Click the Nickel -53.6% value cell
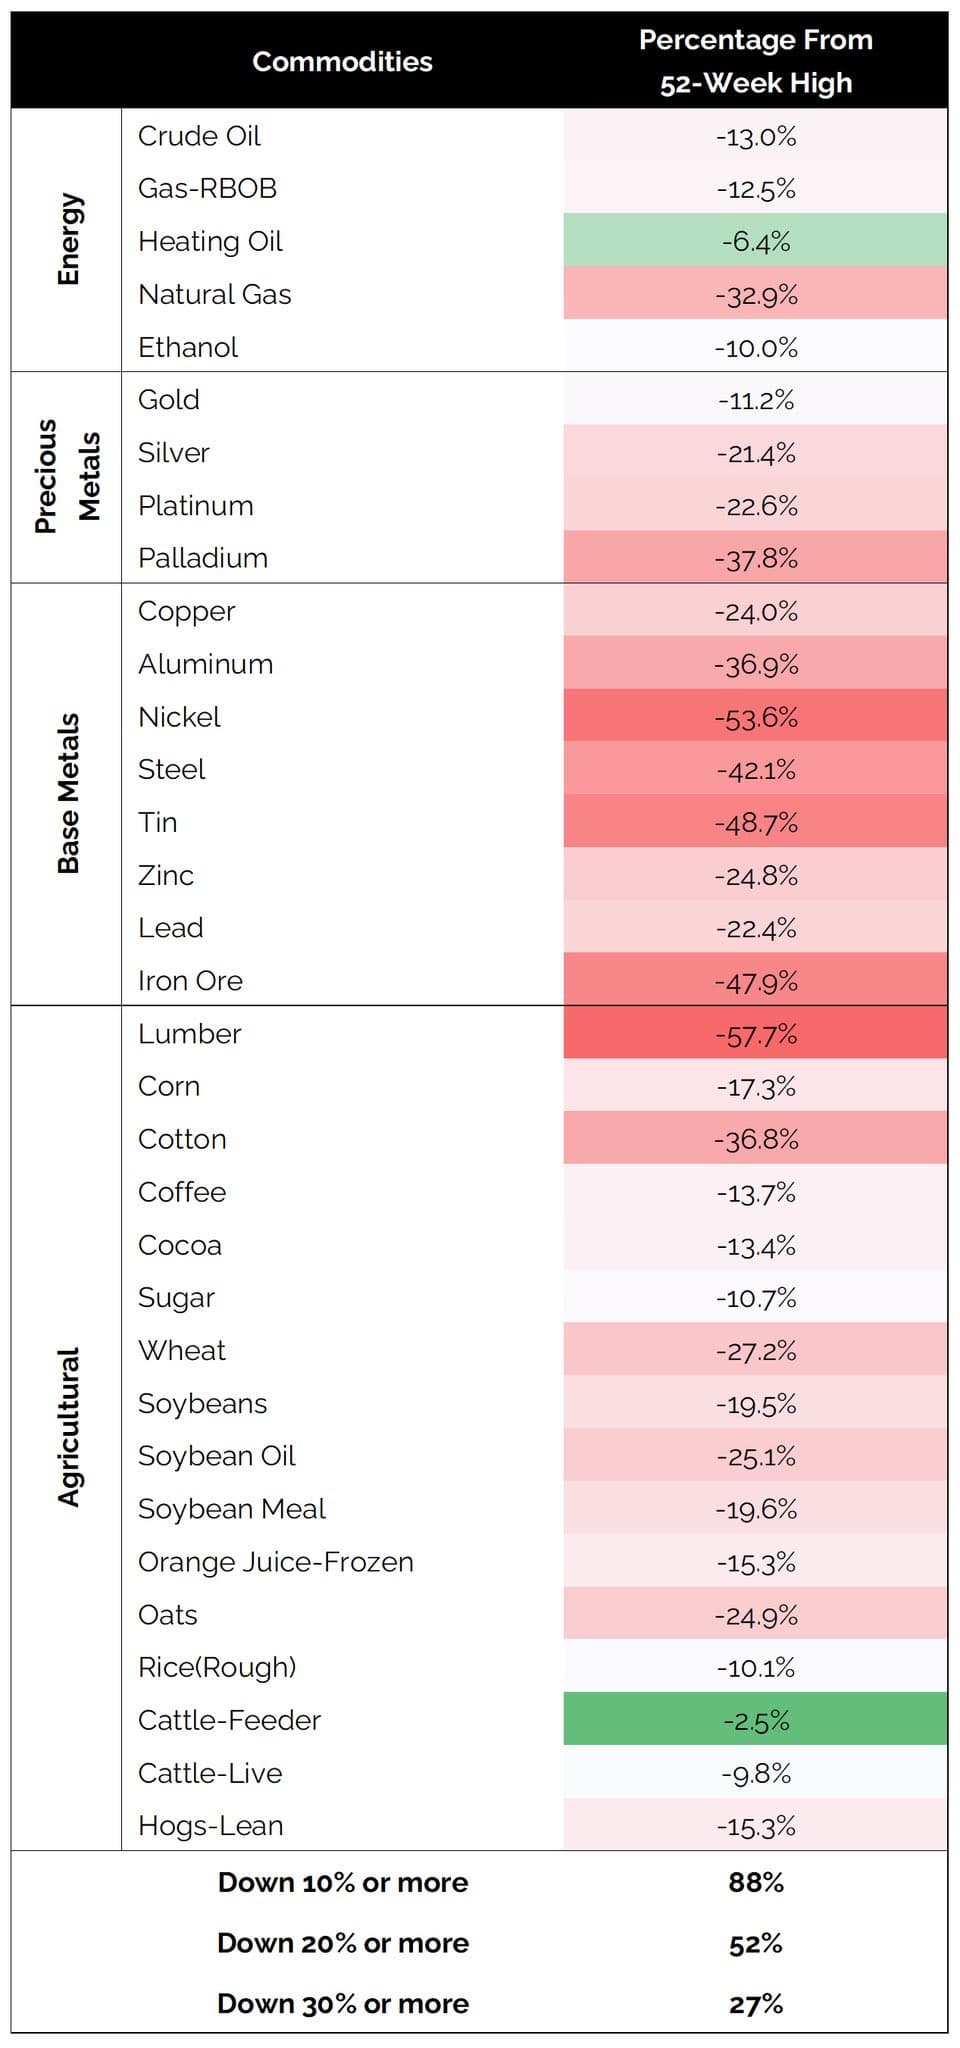The image size is (960, 2048). [755, 716]
